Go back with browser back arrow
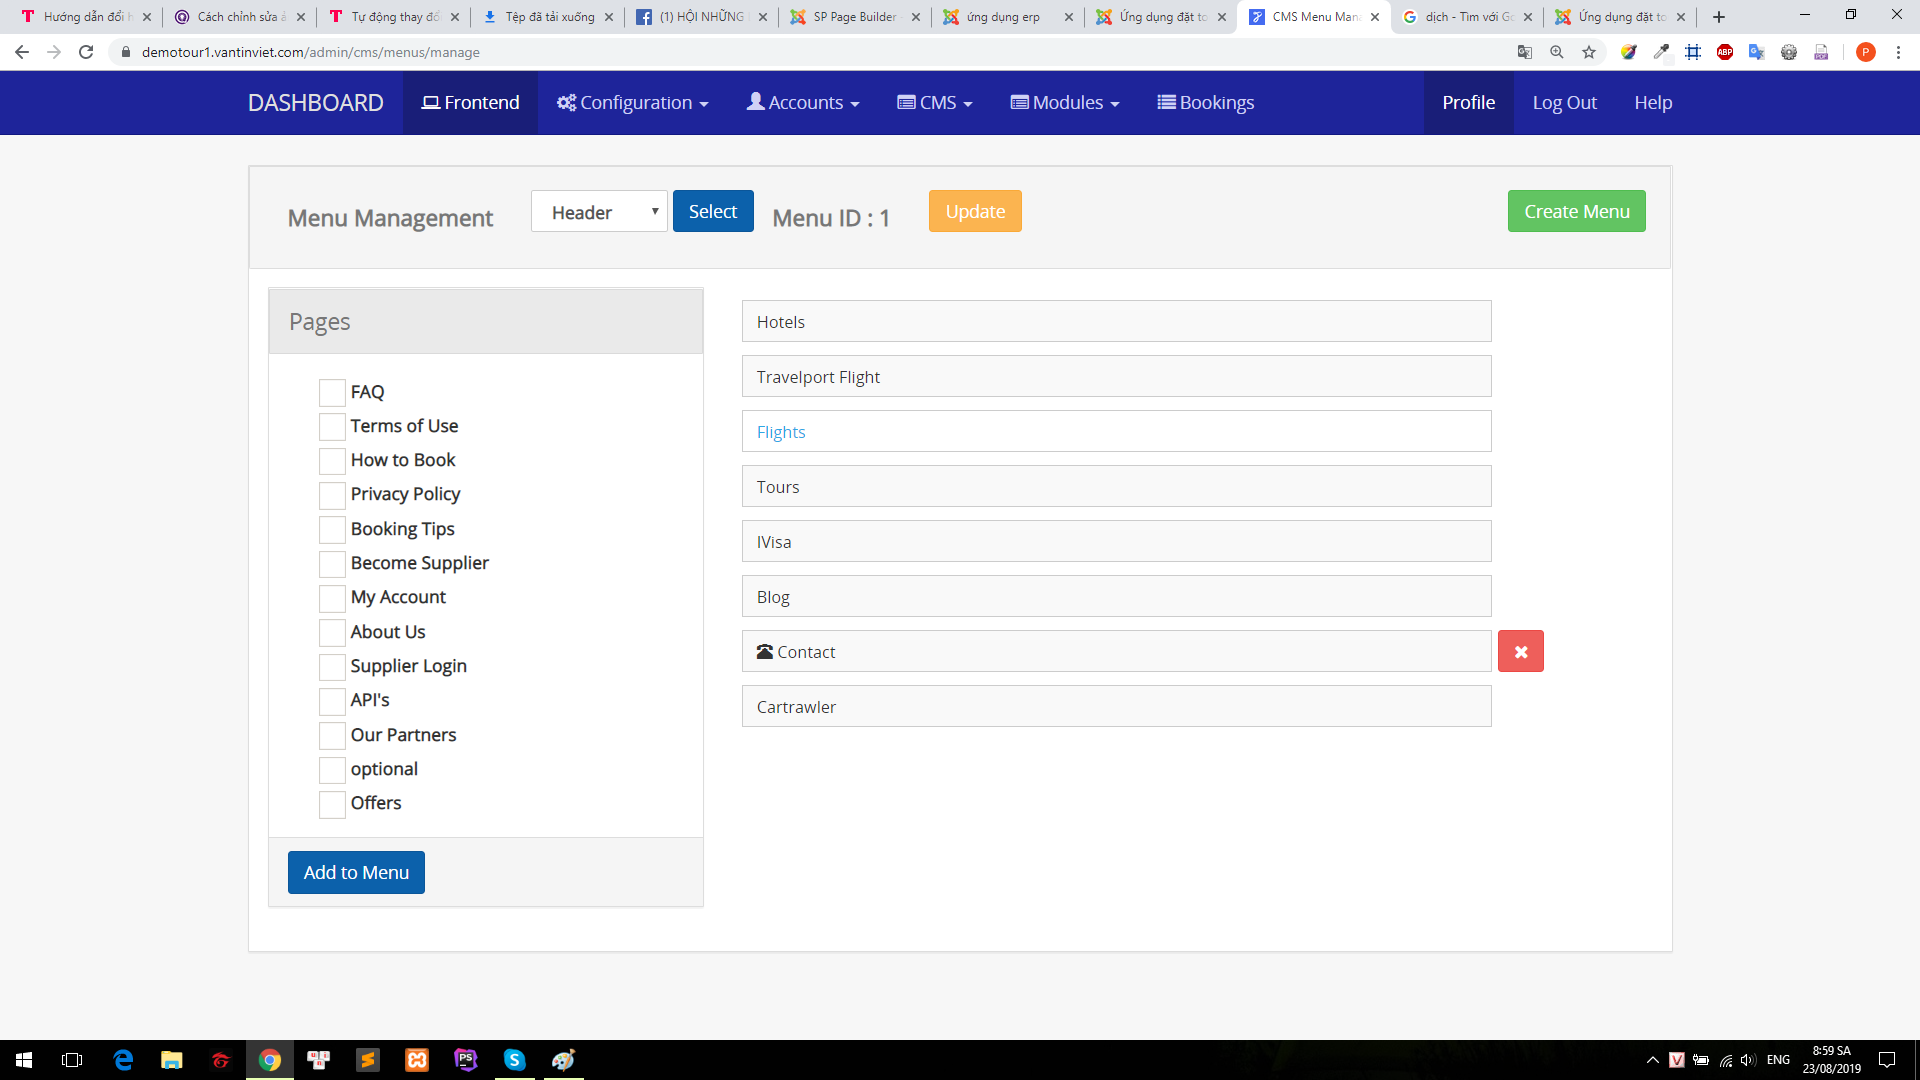1920x1080 pixels. (22, 52)
